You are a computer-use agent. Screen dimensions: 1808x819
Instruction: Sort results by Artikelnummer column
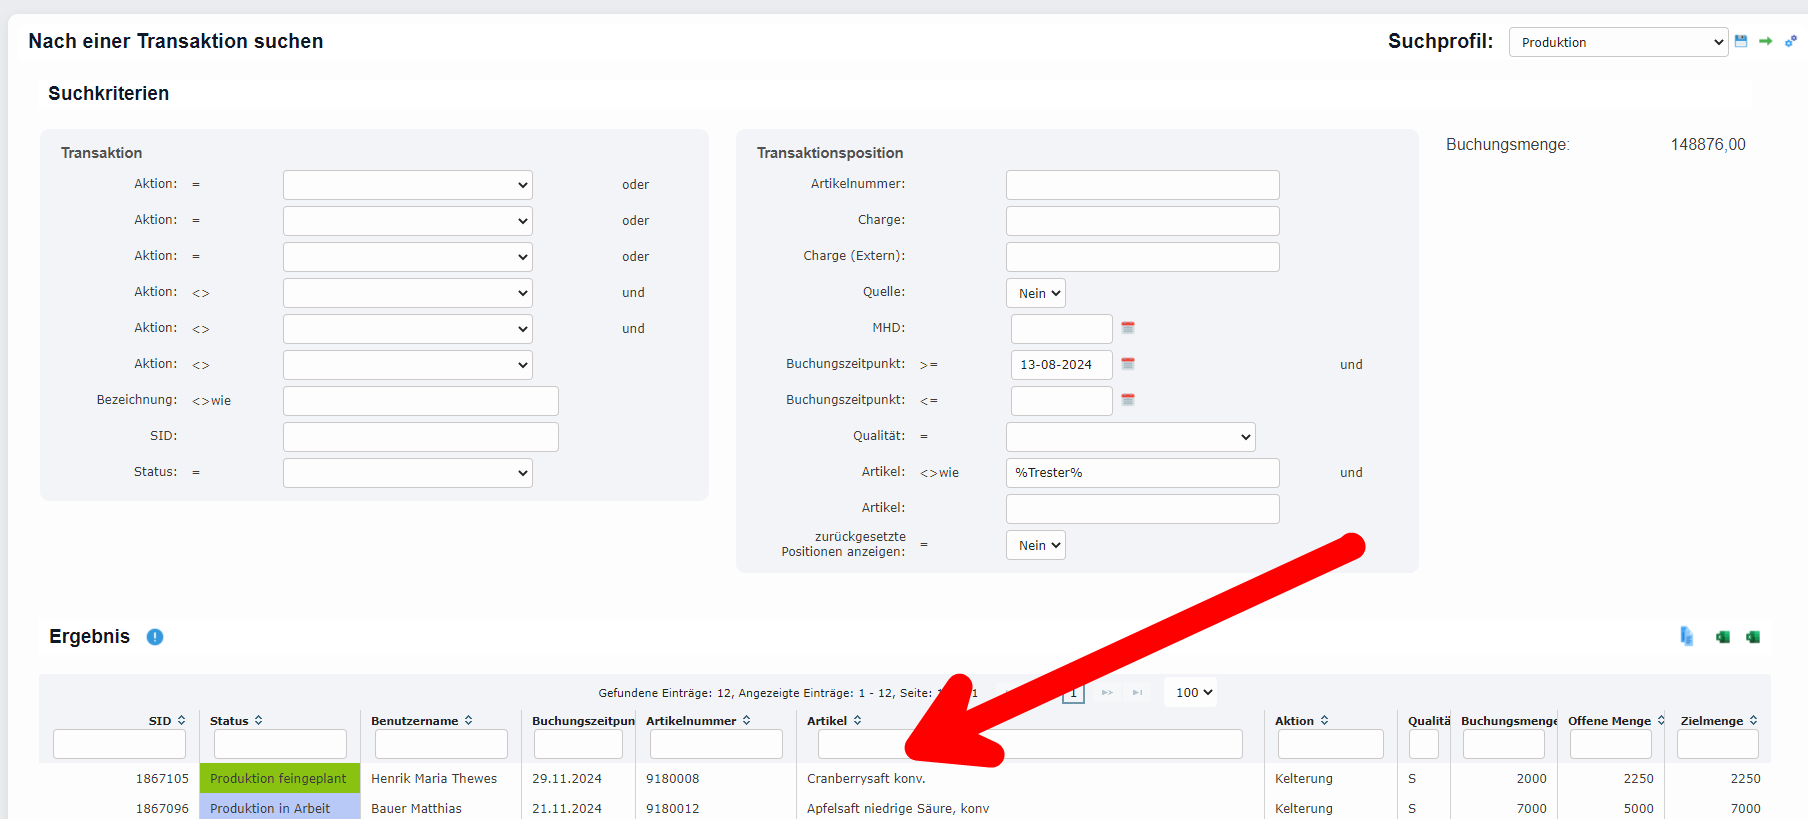click(746, 720)
